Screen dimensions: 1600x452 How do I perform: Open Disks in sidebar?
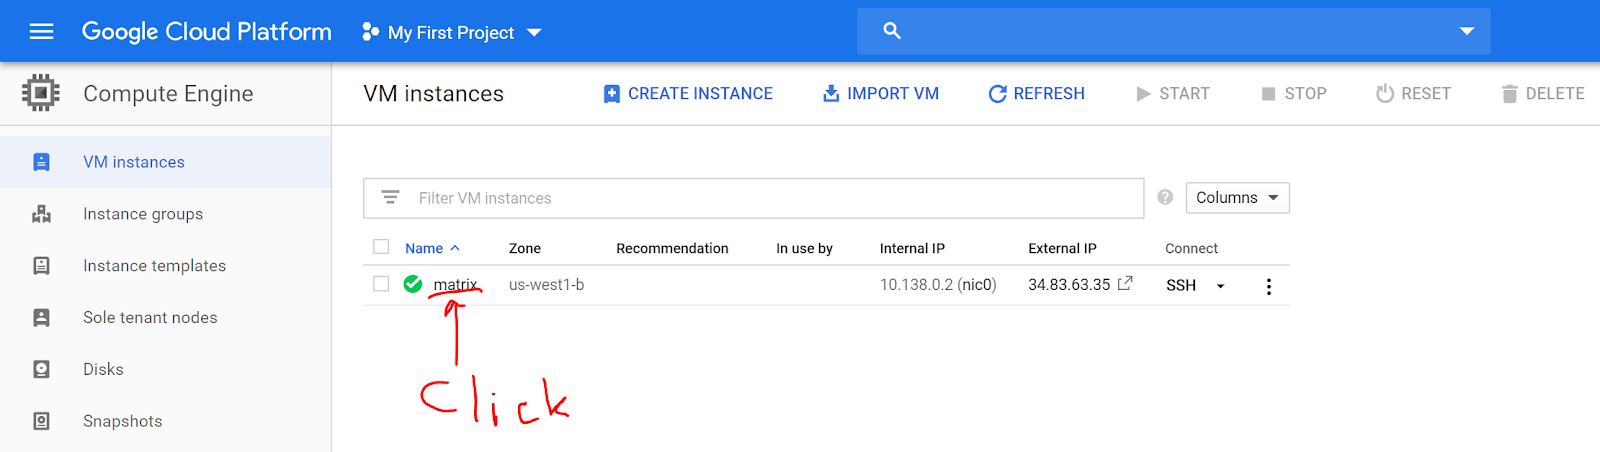[x=165, y=370]
